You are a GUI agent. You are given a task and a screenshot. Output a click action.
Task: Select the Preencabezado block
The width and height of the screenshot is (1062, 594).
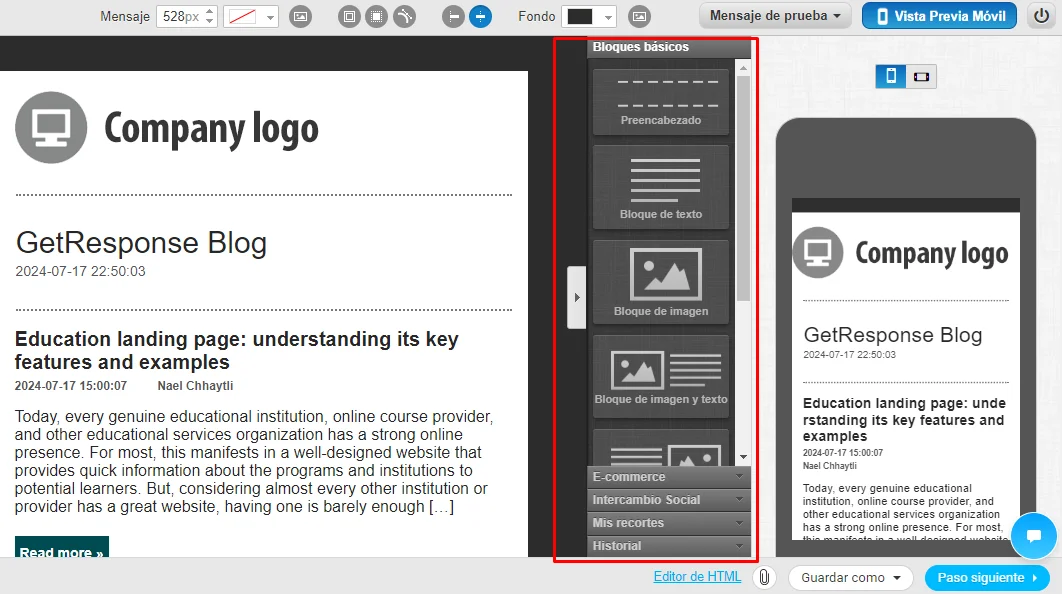[660, 101]
